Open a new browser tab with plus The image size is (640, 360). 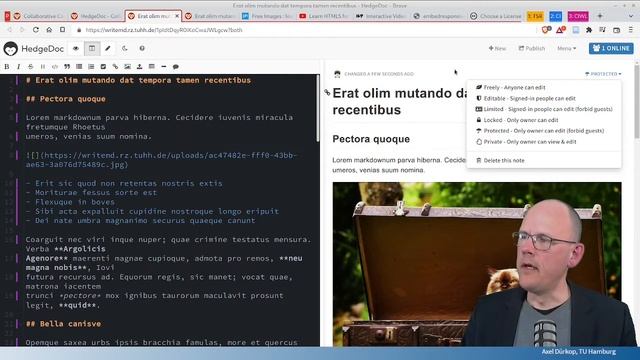tap(600, 16)
